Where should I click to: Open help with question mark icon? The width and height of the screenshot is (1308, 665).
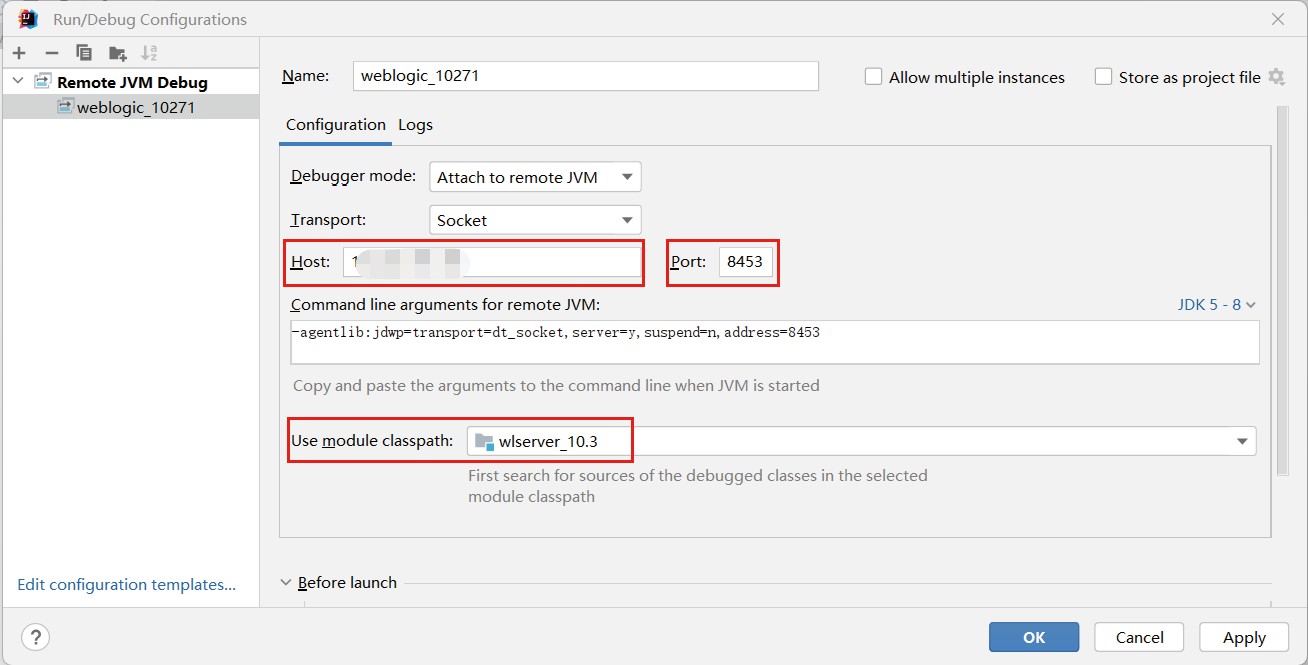coord(35,637)
